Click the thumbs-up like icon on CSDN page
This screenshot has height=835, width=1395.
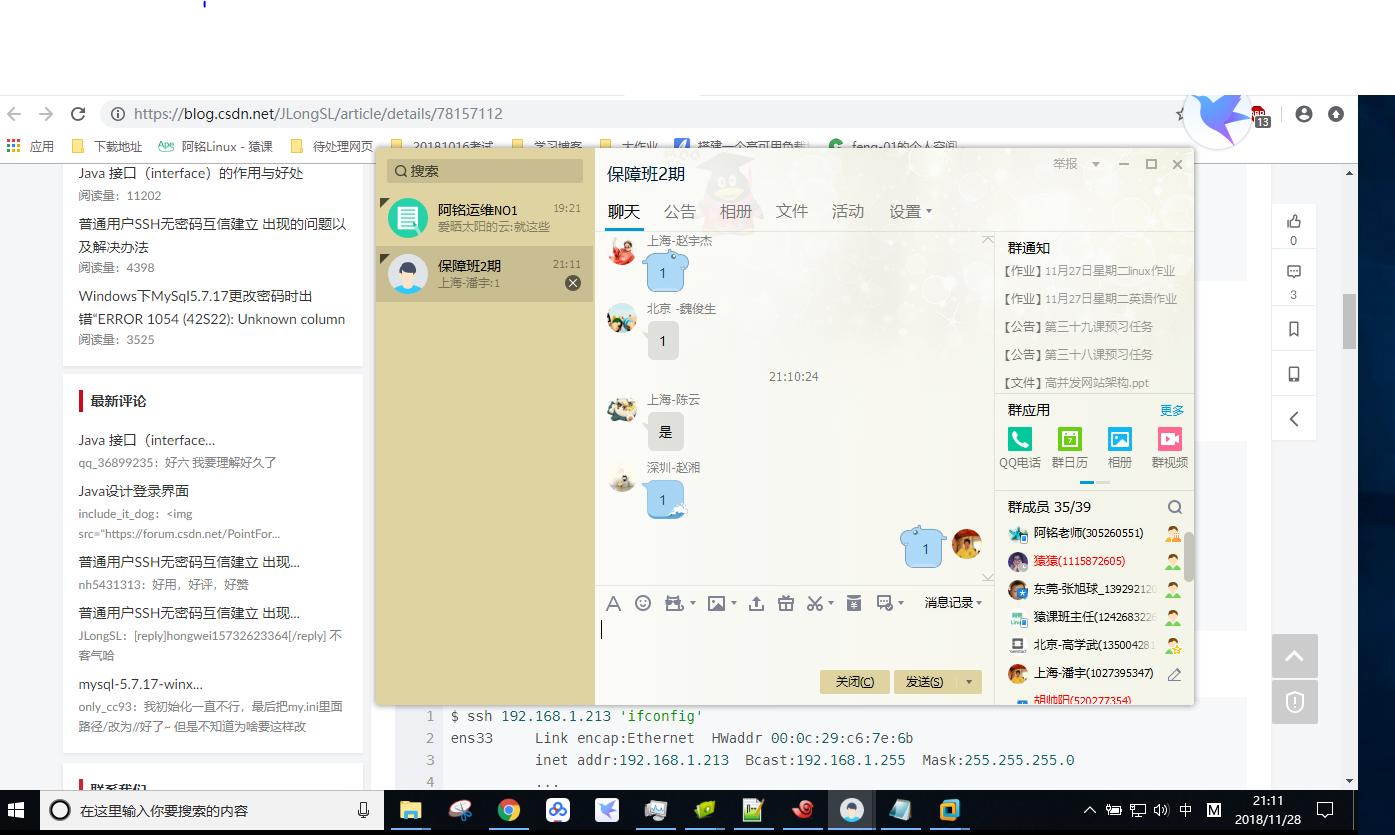point(1294,221)
